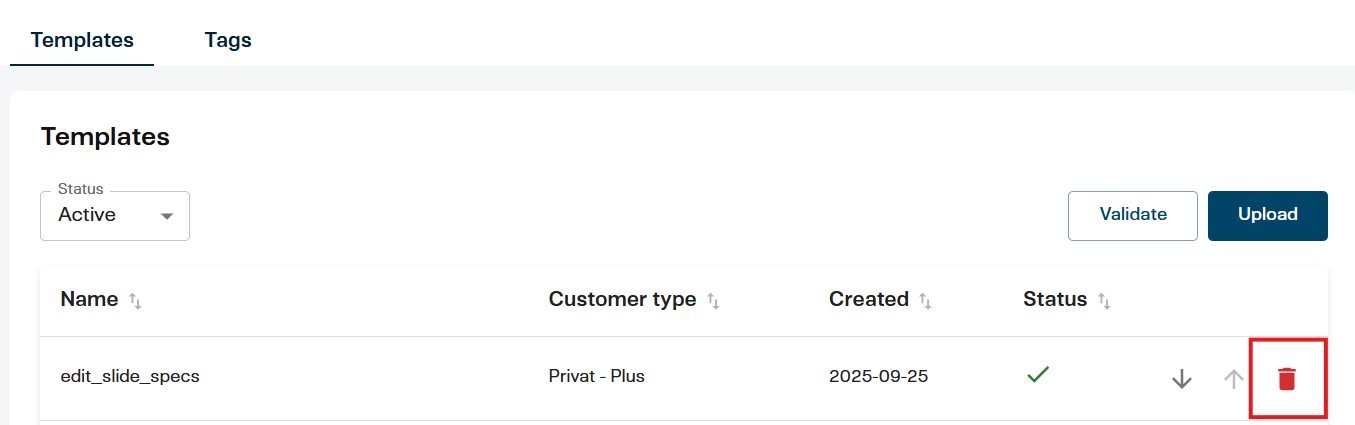Select the edit_slide_specs template name

pyautogui.click(x=130, y=377)
